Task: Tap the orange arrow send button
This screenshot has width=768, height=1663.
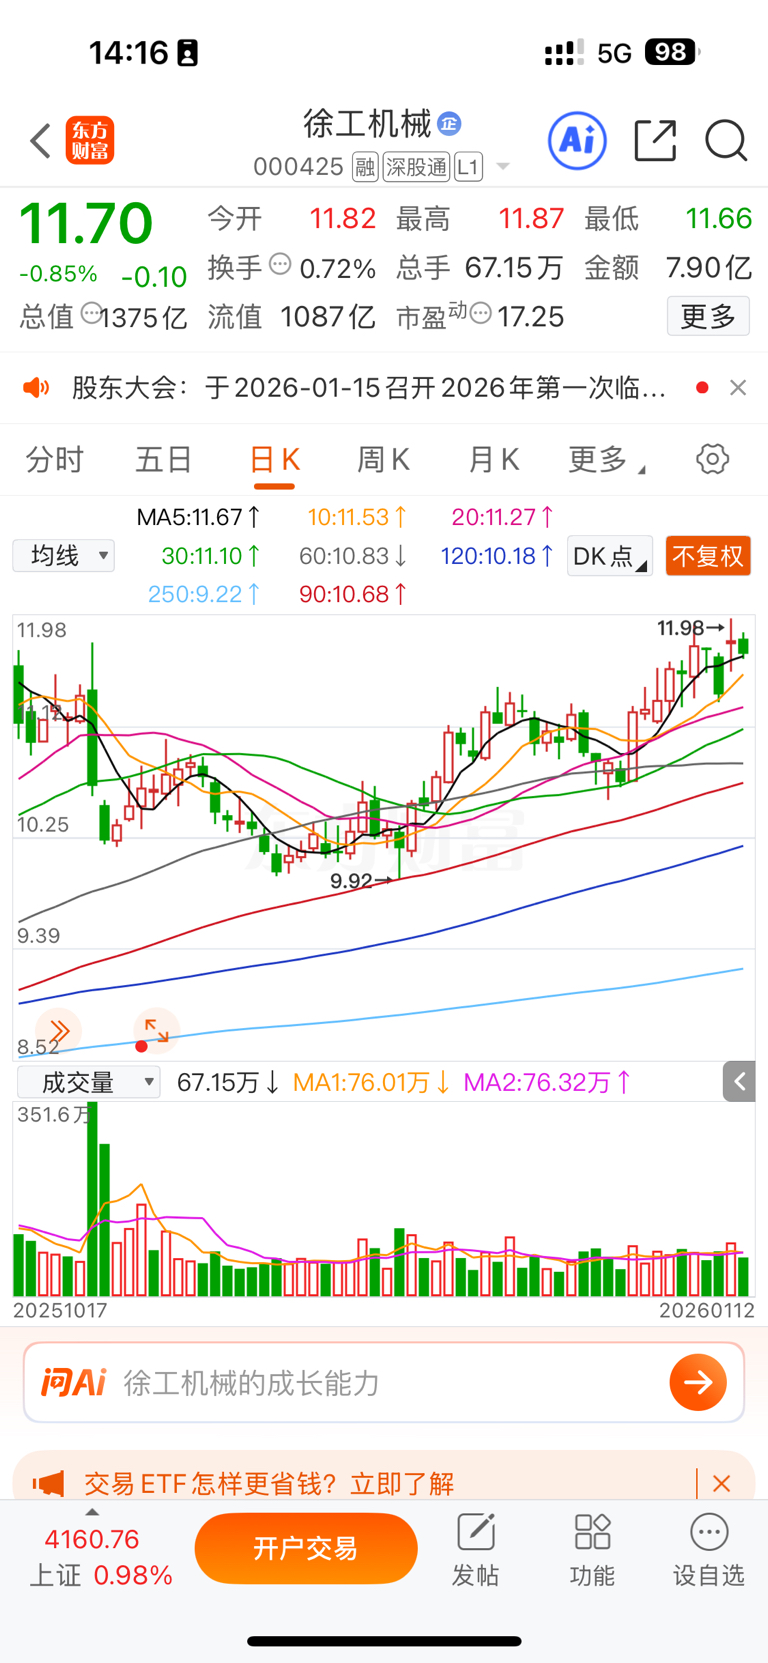Action: pyautogui.click(x=698, y=1383)
